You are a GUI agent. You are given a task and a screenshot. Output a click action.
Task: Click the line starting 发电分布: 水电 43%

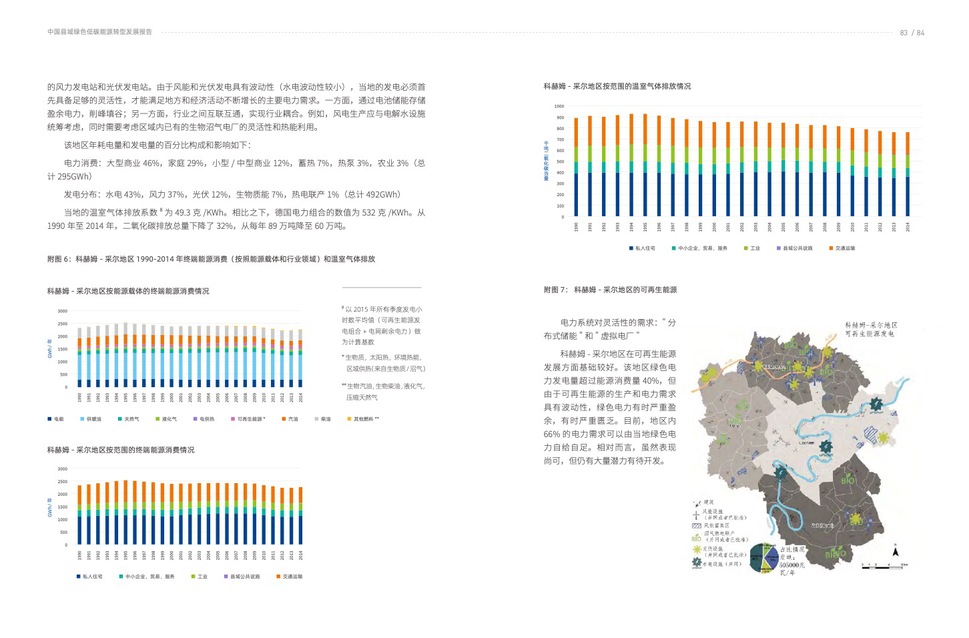pyautogui.click(x=232, y=194)
